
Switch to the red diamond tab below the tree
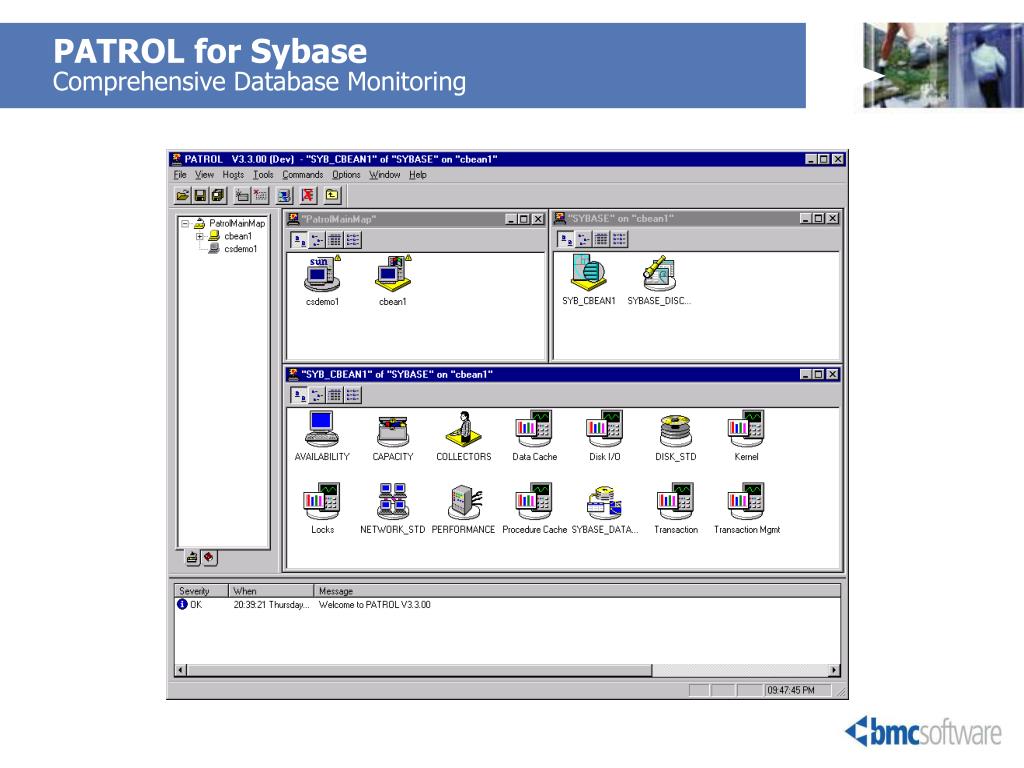pos(209,558)
